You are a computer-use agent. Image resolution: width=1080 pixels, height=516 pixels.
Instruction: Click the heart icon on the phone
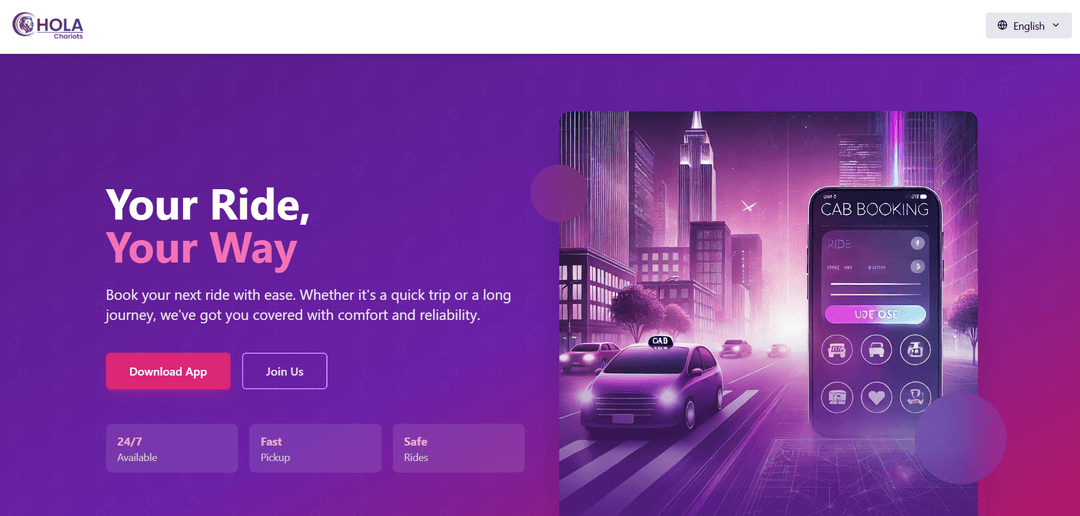876,397
